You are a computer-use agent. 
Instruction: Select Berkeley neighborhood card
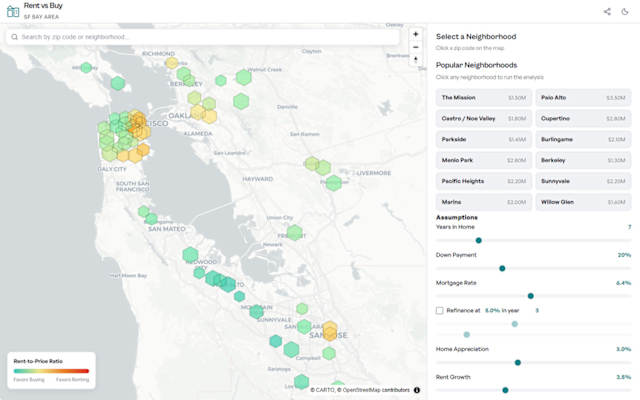pos(583,160)
